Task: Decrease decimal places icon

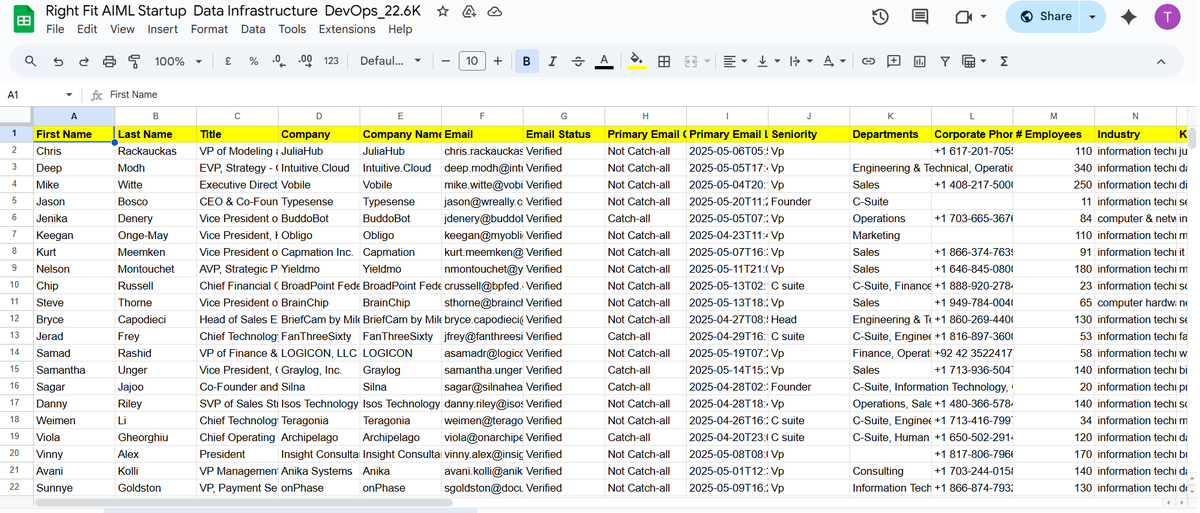Action: [x=279, y=61]
